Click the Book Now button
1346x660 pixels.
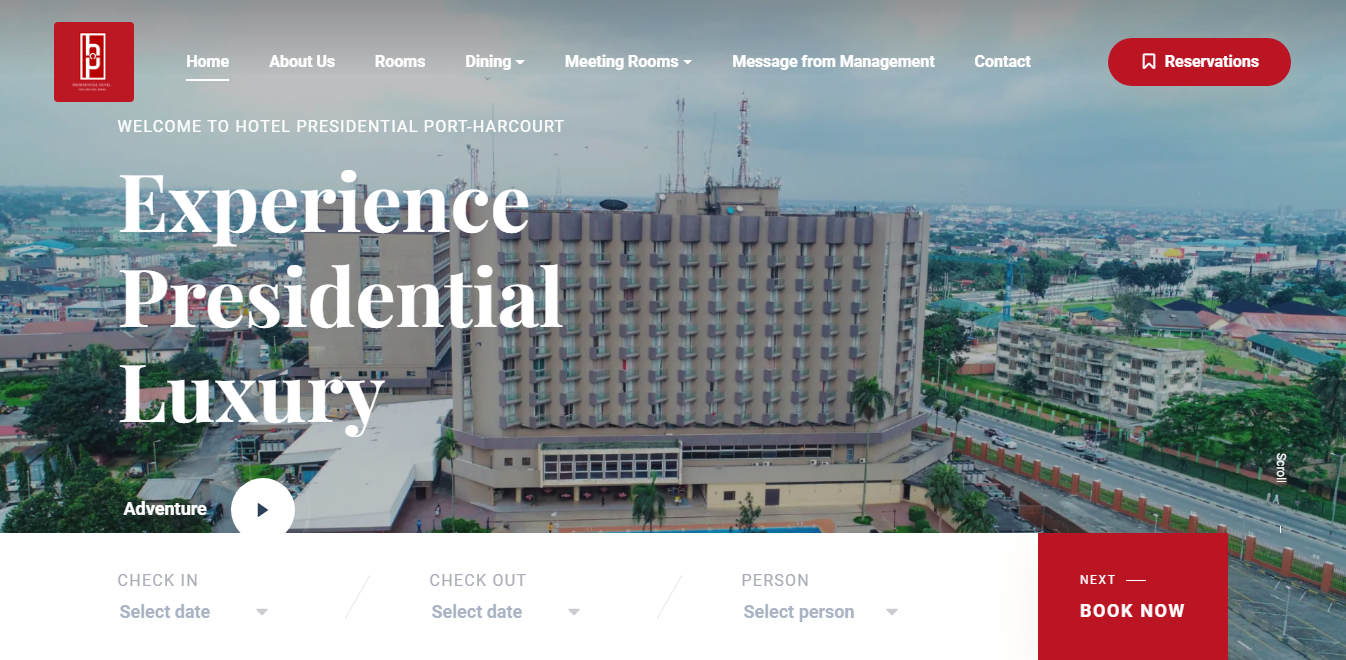coord(1133,597)
